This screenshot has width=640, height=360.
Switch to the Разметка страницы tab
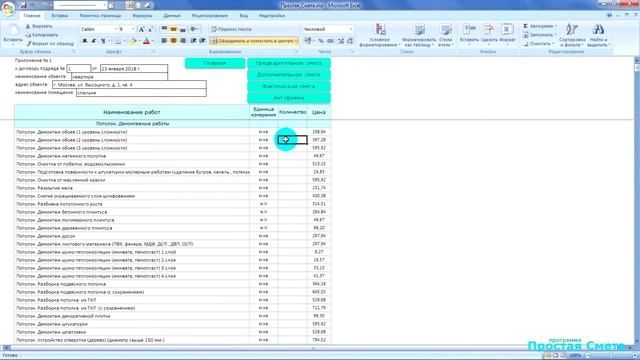[x=100, y=16]
